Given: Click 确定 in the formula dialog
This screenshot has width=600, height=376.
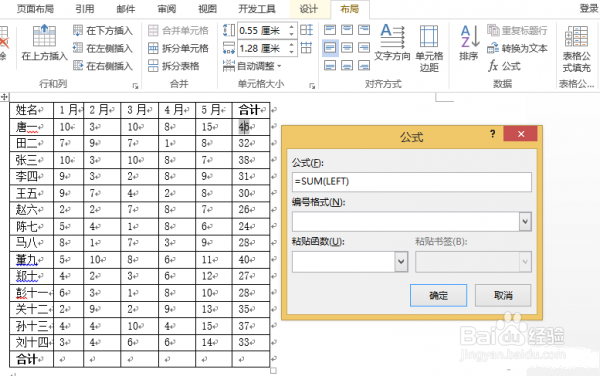Looking at the screenshot, I should (x=438, y=295).
